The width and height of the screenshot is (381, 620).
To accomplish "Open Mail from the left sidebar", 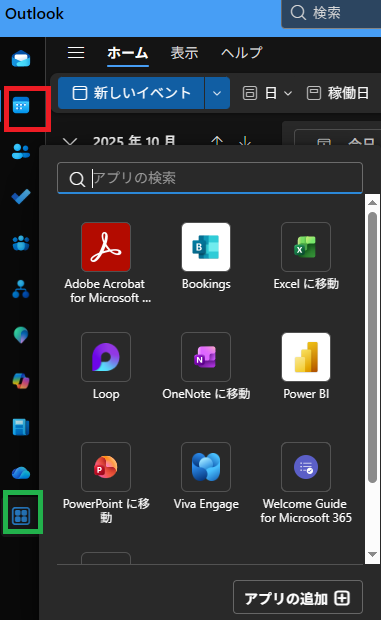I will click(x=21, y=59).
